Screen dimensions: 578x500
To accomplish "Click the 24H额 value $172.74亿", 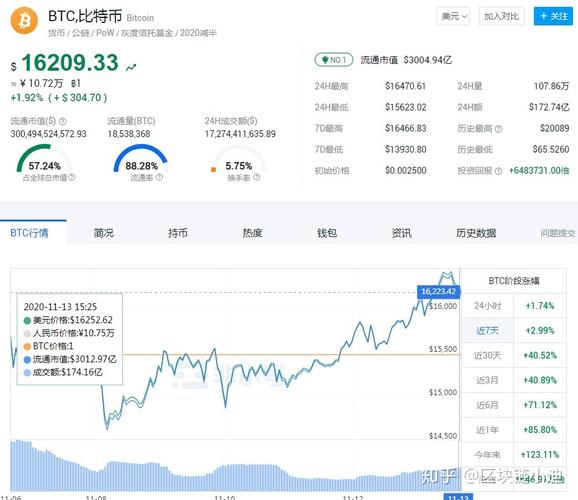I will click(549, 107).
